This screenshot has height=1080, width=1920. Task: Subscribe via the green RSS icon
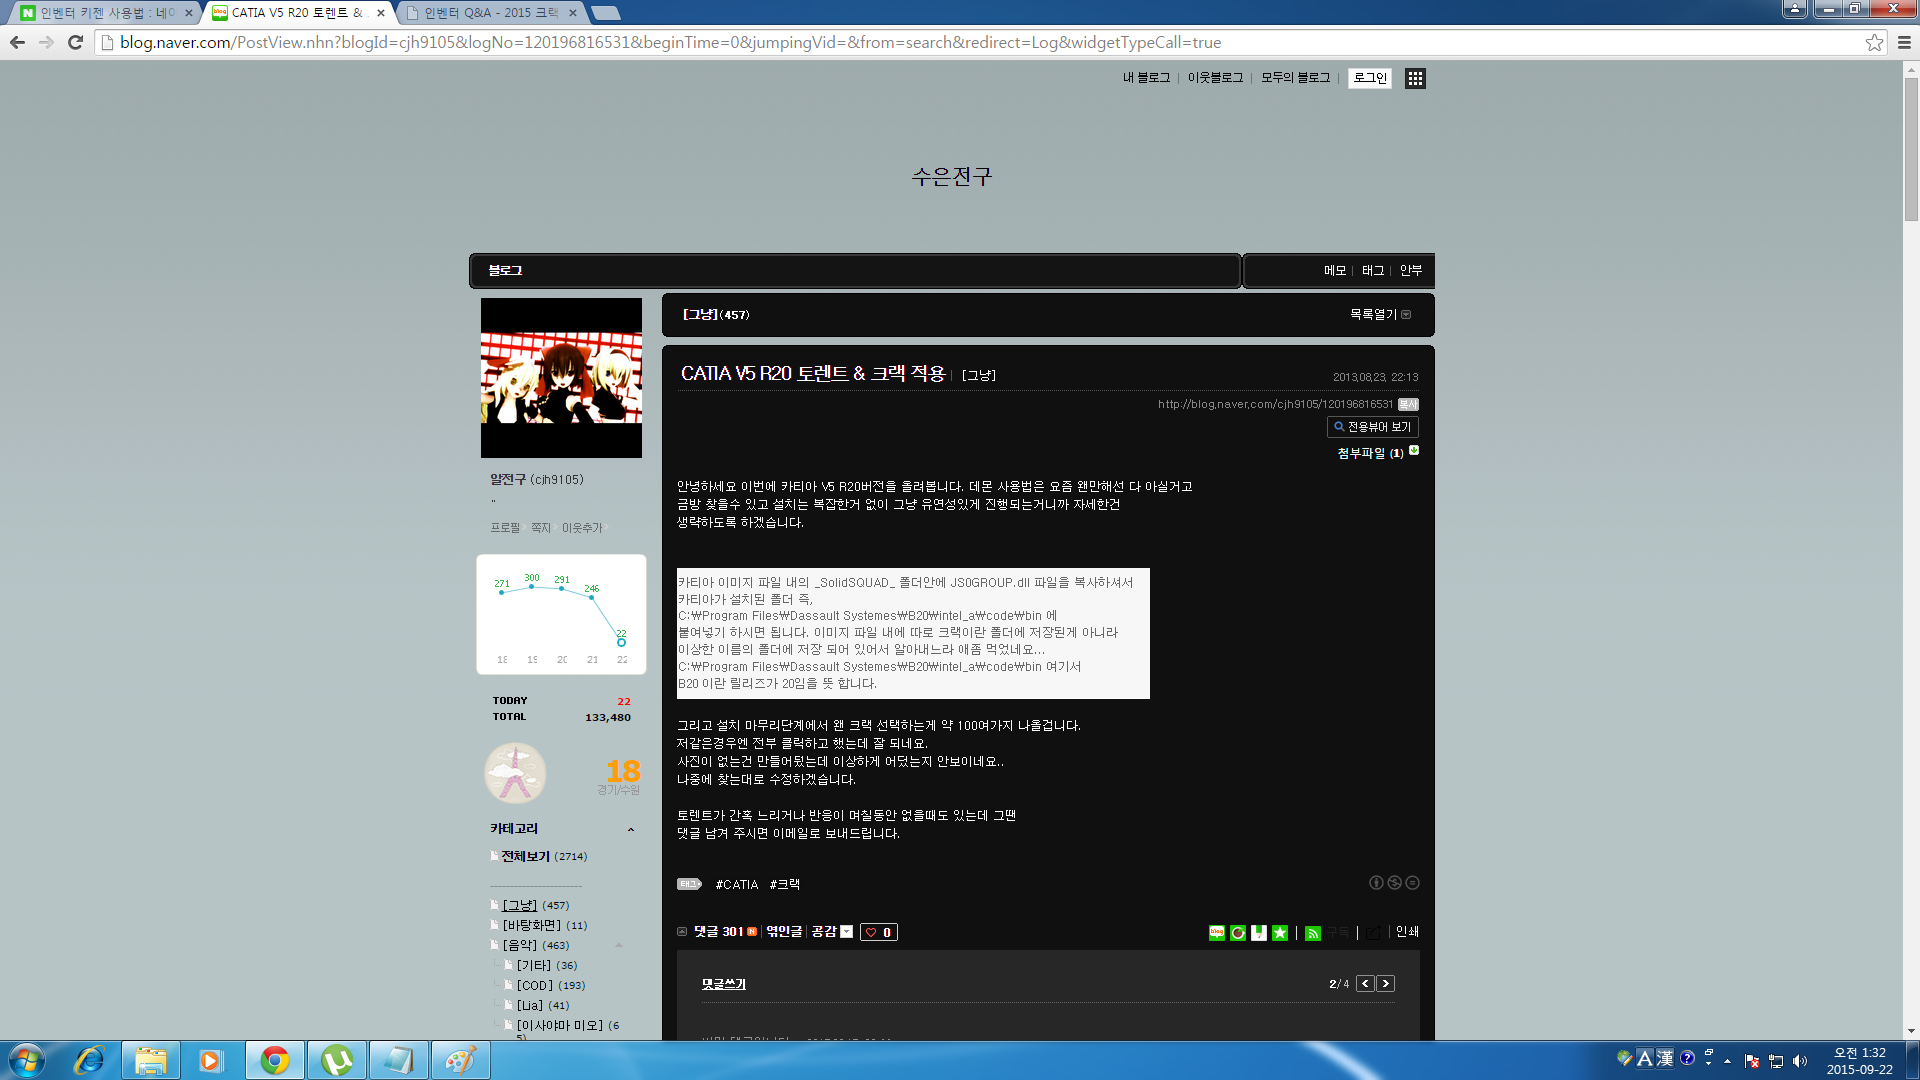tap(1313, 932)
